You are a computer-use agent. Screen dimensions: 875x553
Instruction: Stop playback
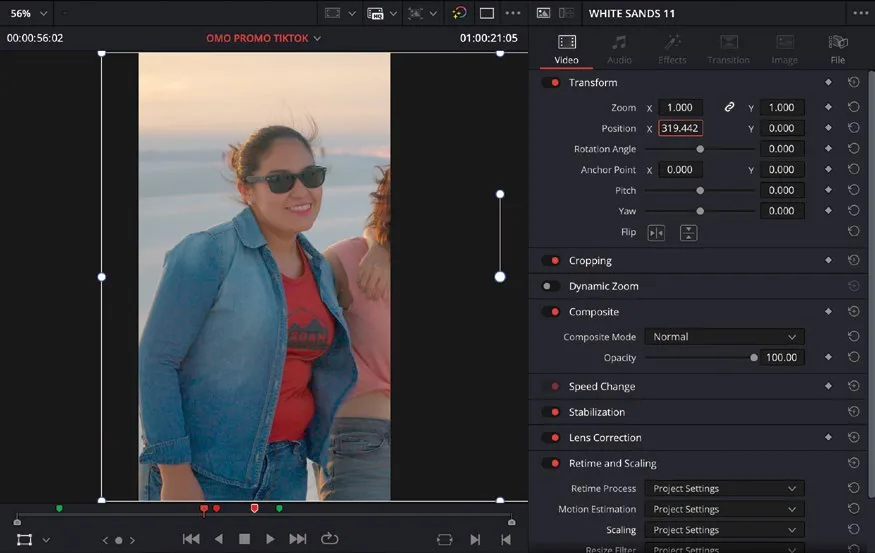tap(244, 539)
